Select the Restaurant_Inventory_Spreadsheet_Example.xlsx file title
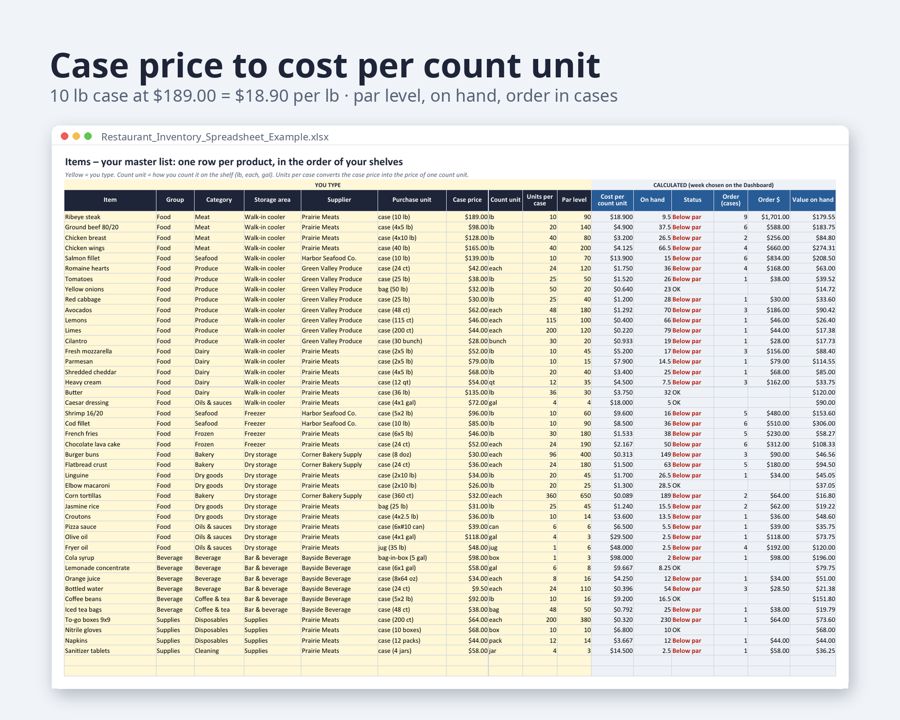 pyautogui.click(x=215, y=137)
